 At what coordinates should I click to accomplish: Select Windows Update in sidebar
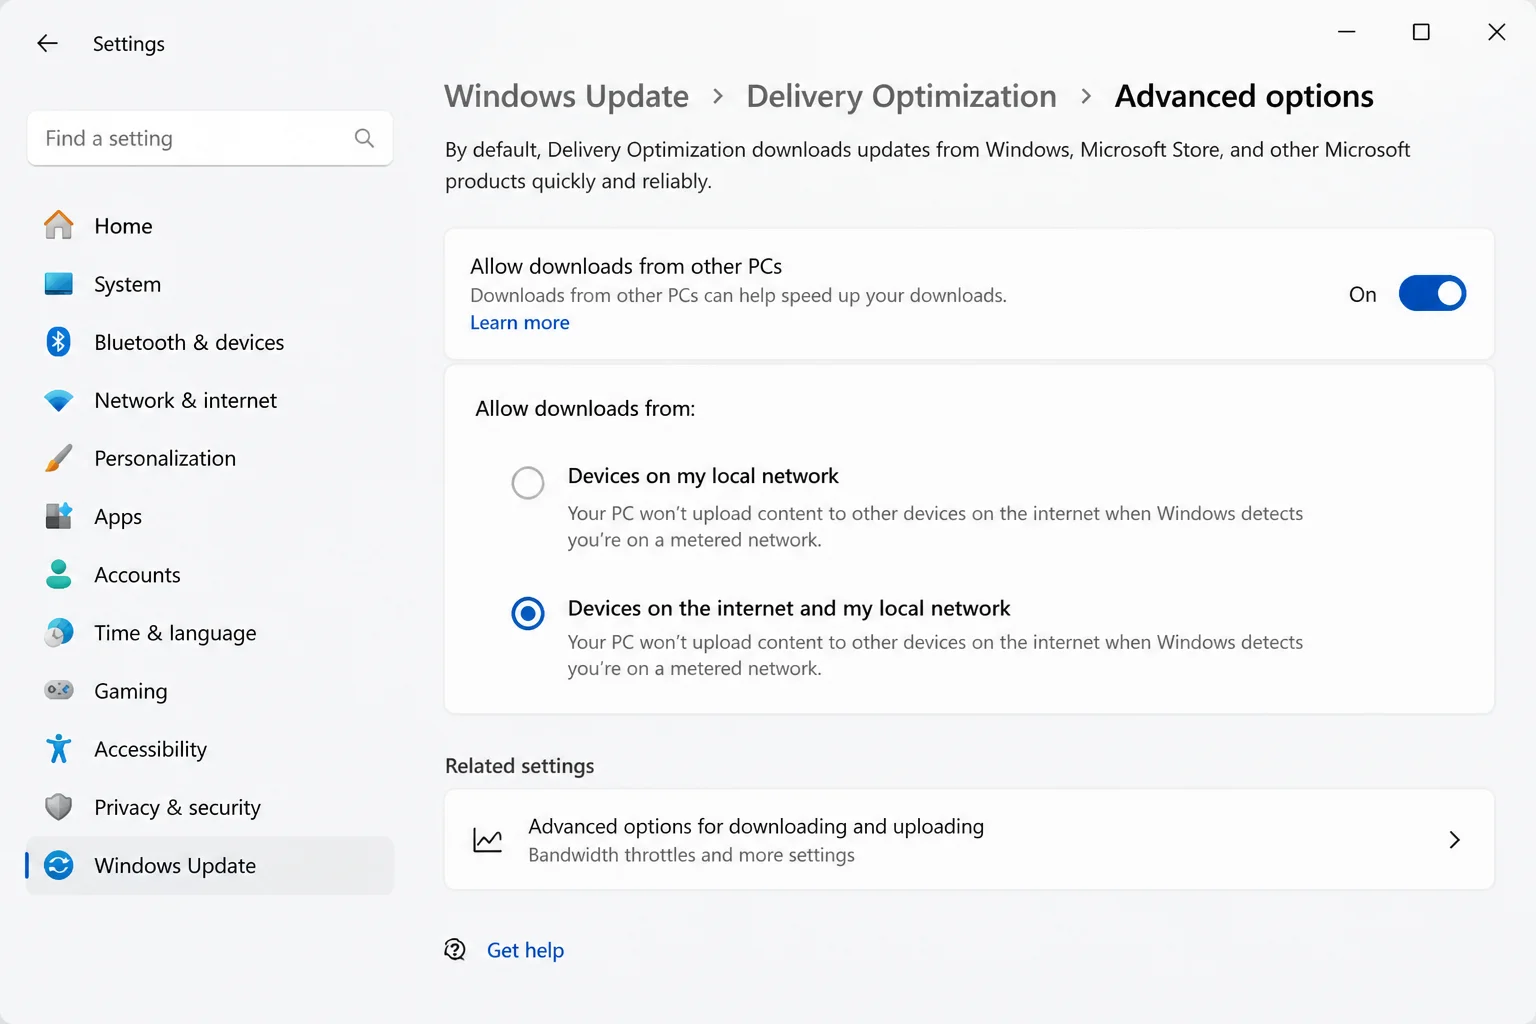pos(210,865)
